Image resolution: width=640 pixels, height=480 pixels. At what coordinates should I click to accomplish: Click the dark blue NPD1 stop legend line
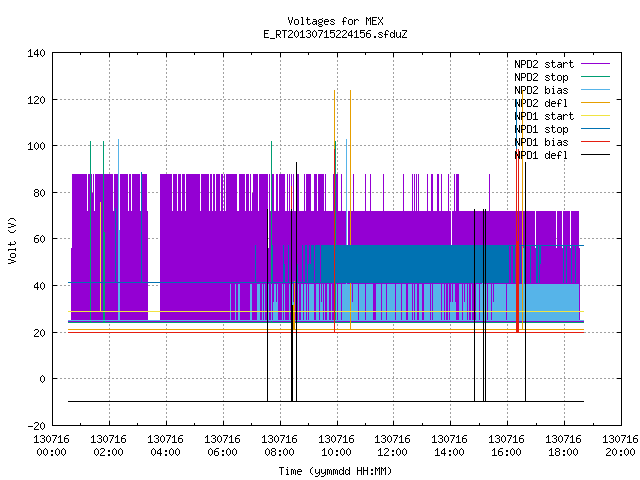tap(595, 129)
